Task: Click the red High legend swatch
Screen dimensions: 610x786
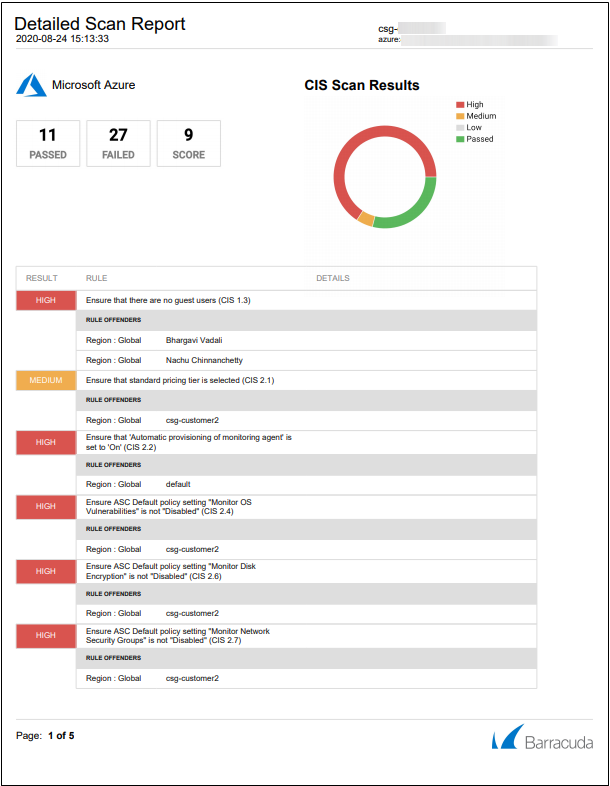Action: [460, 105]
